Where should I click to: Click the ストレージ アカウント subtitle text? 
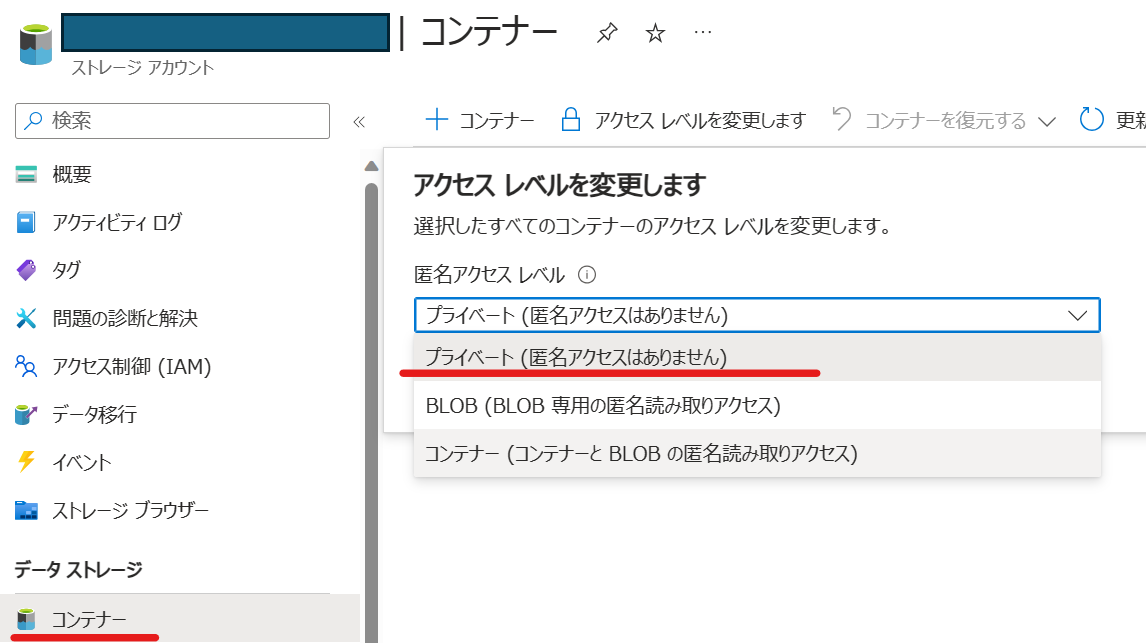(143, 68)
